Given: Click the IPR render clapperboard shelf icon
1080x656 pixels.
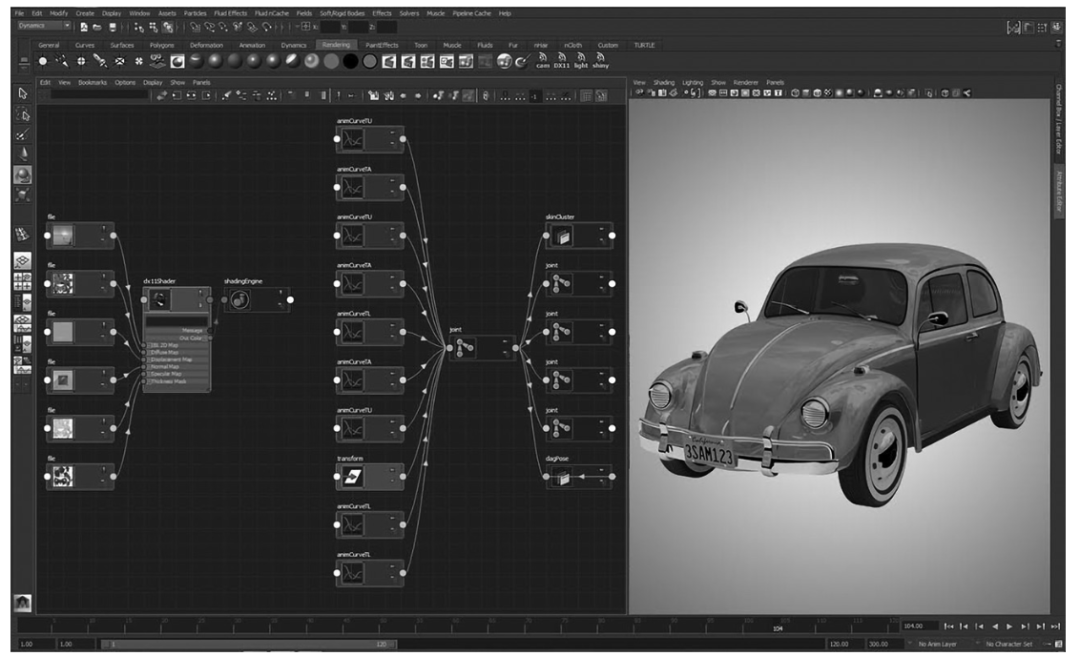Looking at the screenshot, I should 408,61.
